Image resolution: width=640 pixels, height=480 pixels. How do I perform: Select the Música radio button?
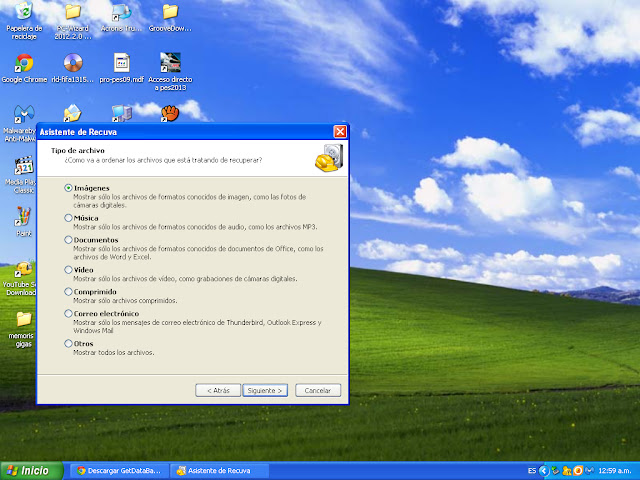[x=68, y=218]
